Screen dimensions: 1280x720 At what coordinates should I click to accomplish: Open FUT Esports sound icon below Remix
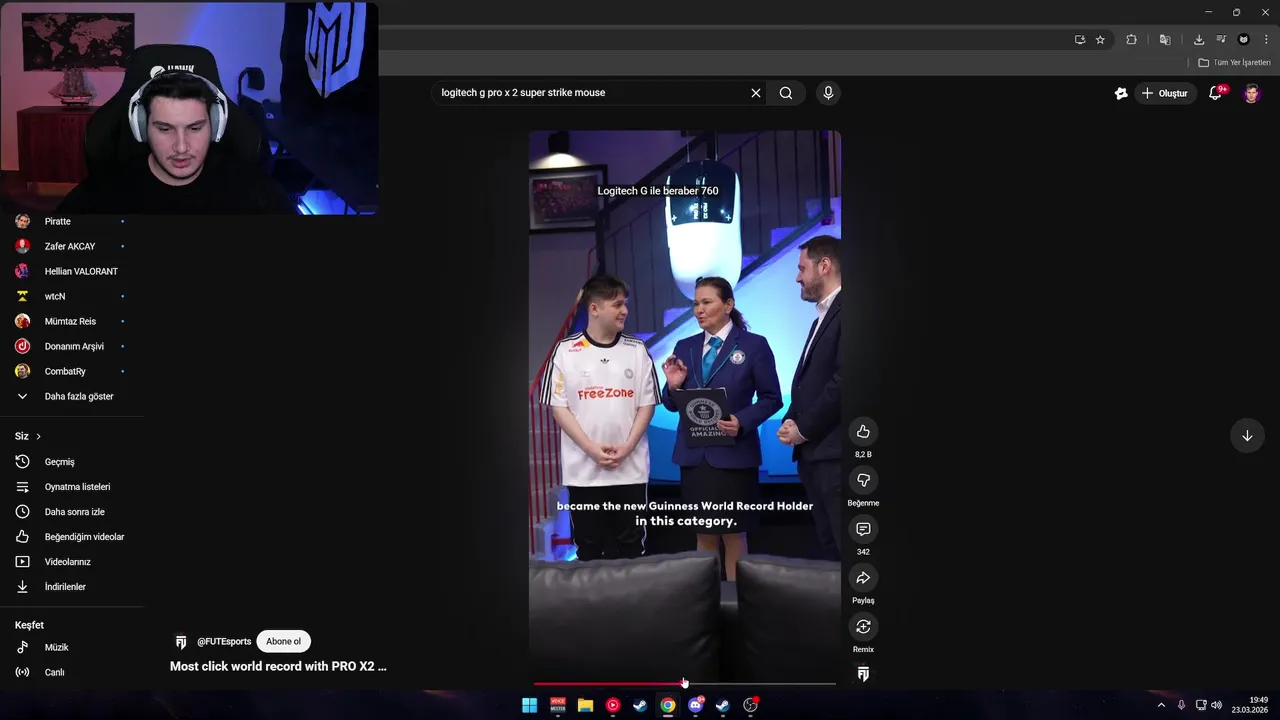[x=863, y=674]
